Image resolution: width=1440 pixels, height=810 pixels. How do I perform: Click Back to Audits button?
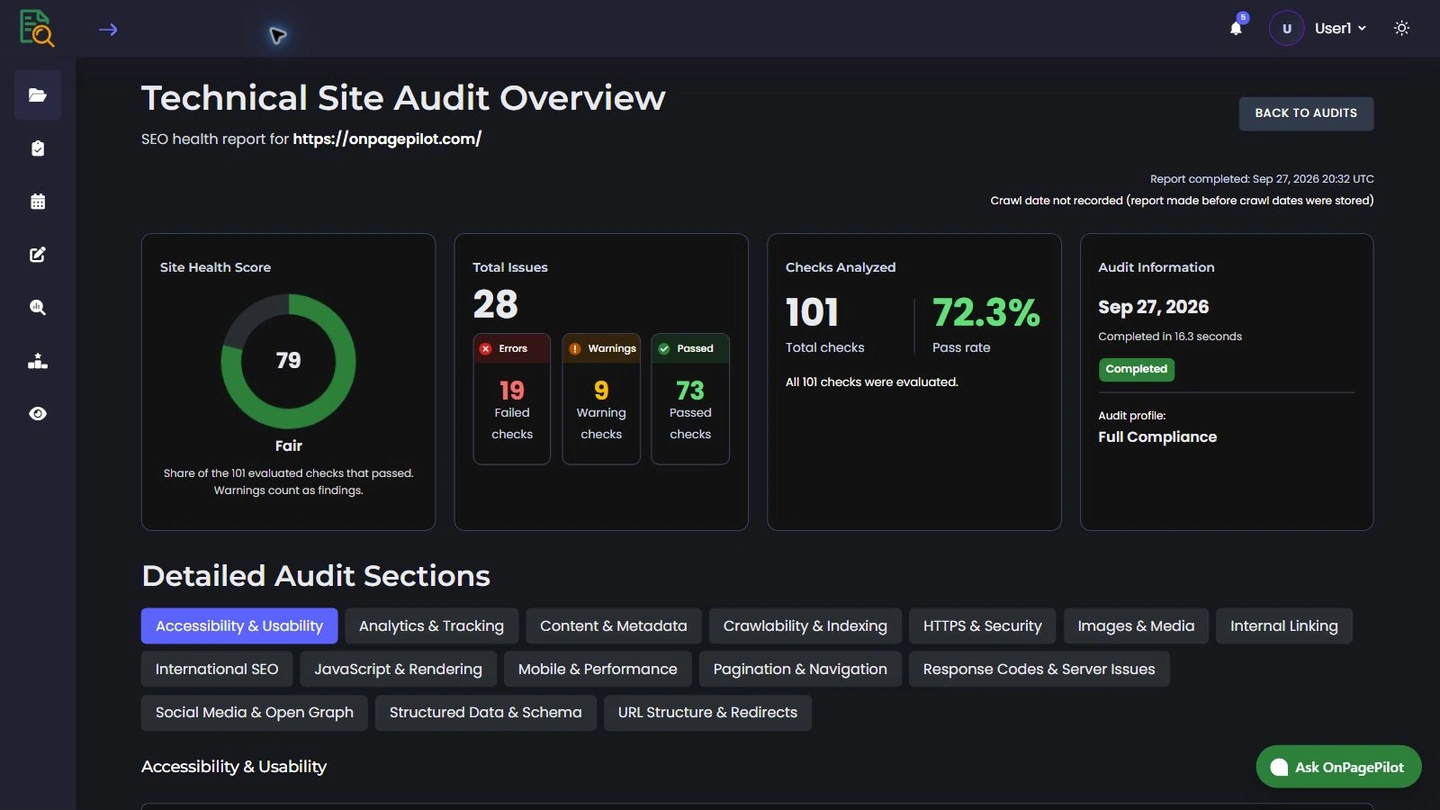(x=1306, y=113)
